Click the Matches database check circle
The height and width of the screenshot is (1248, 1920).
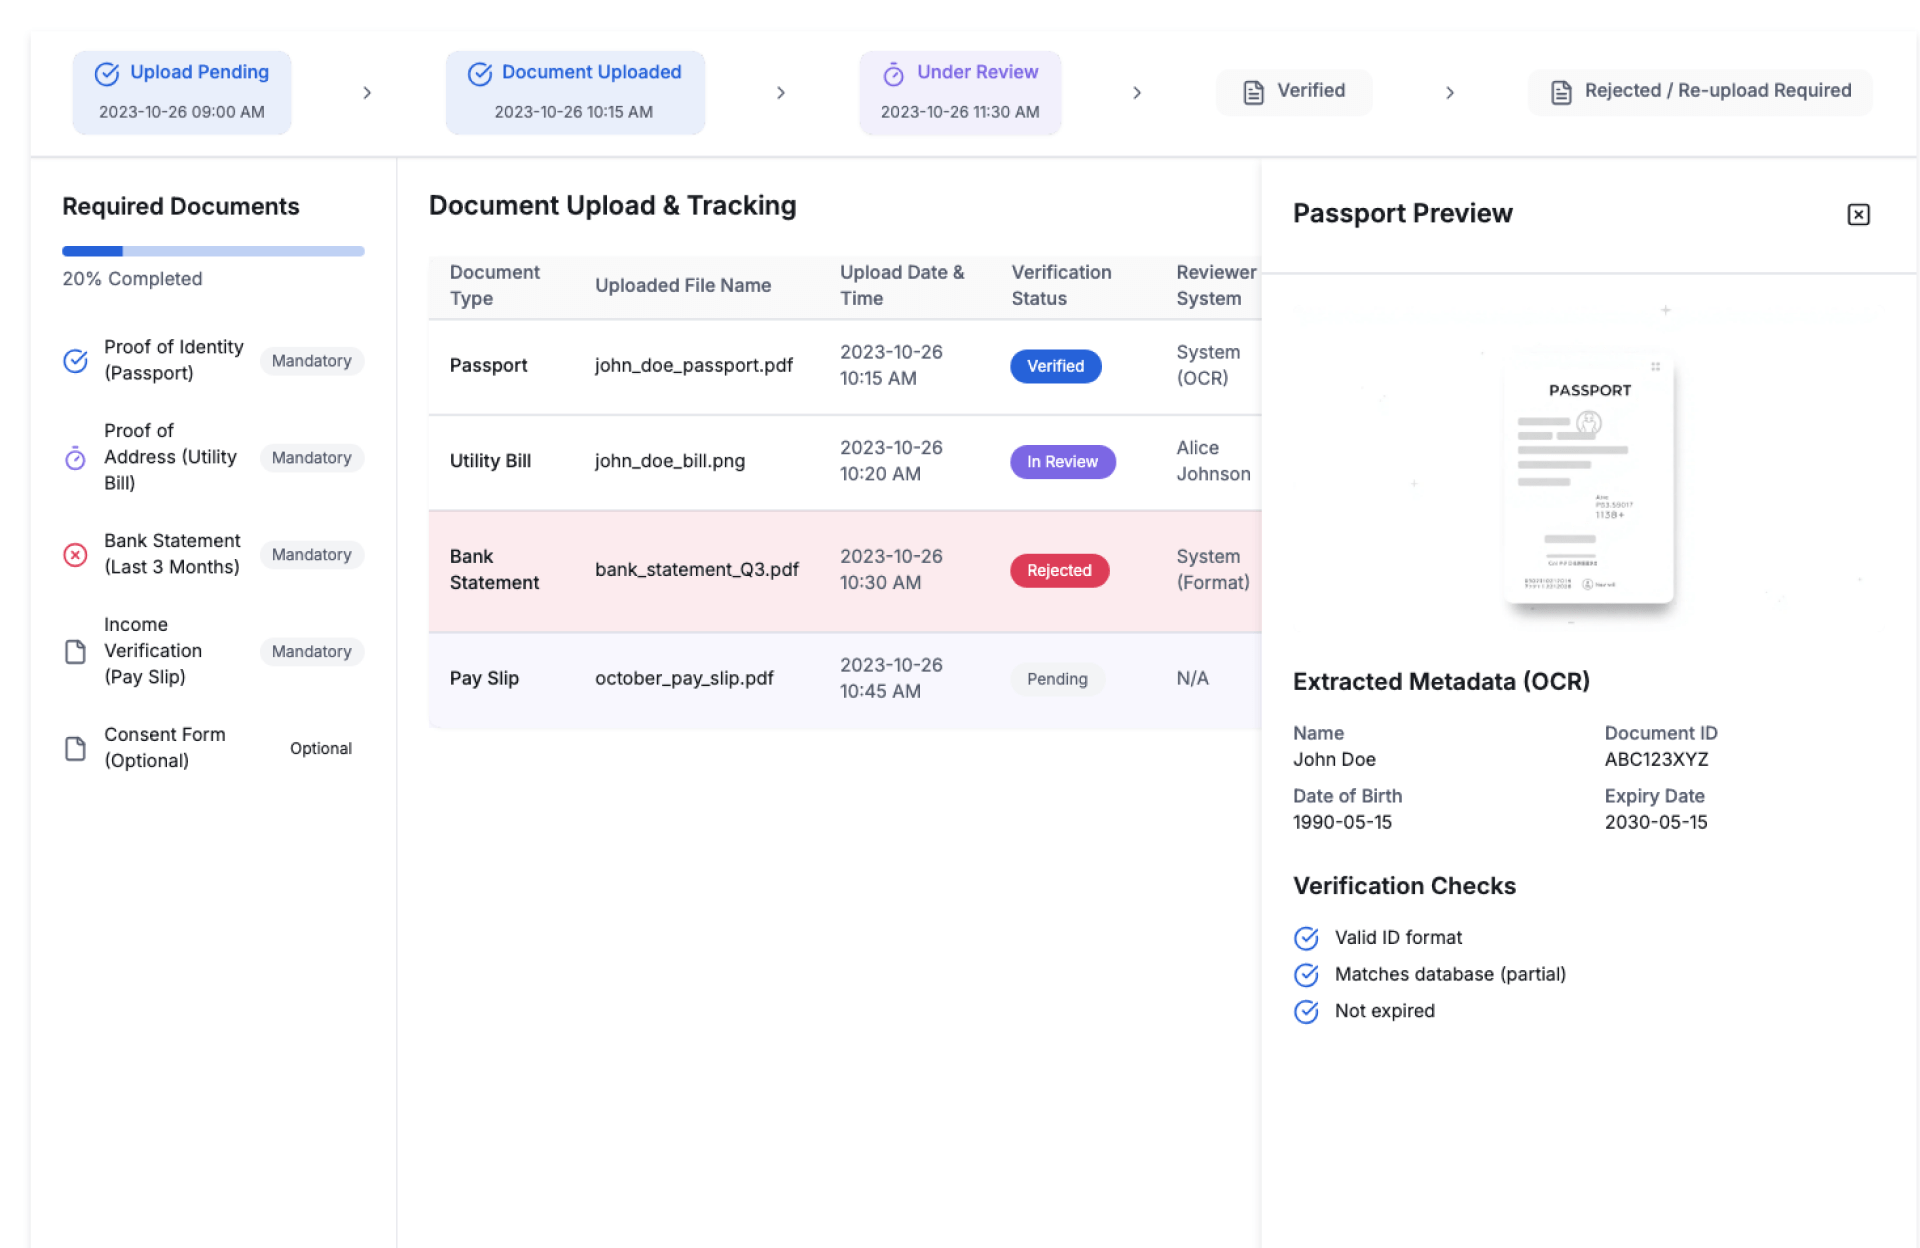tap(1306, 975)
